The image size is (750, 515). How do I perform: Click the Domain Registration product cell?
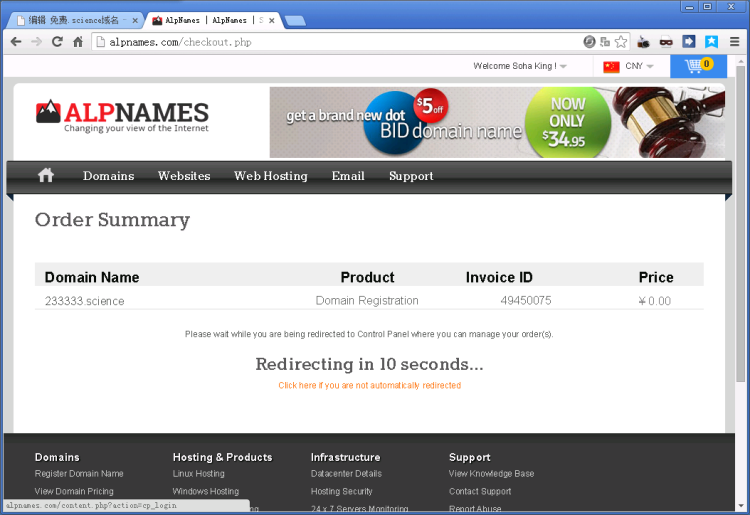pos(367,300)
